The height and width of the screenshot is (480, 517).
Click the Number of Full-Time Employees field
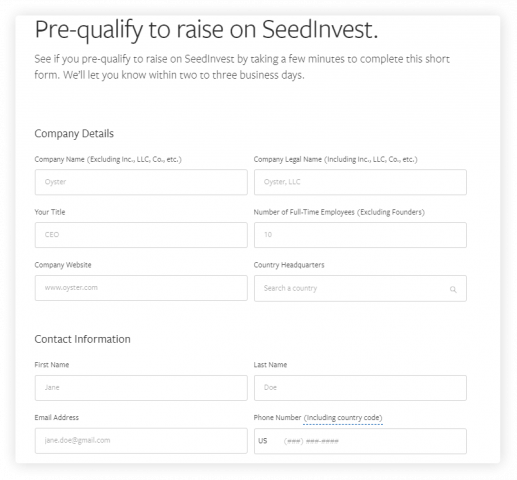click(360, 235)
